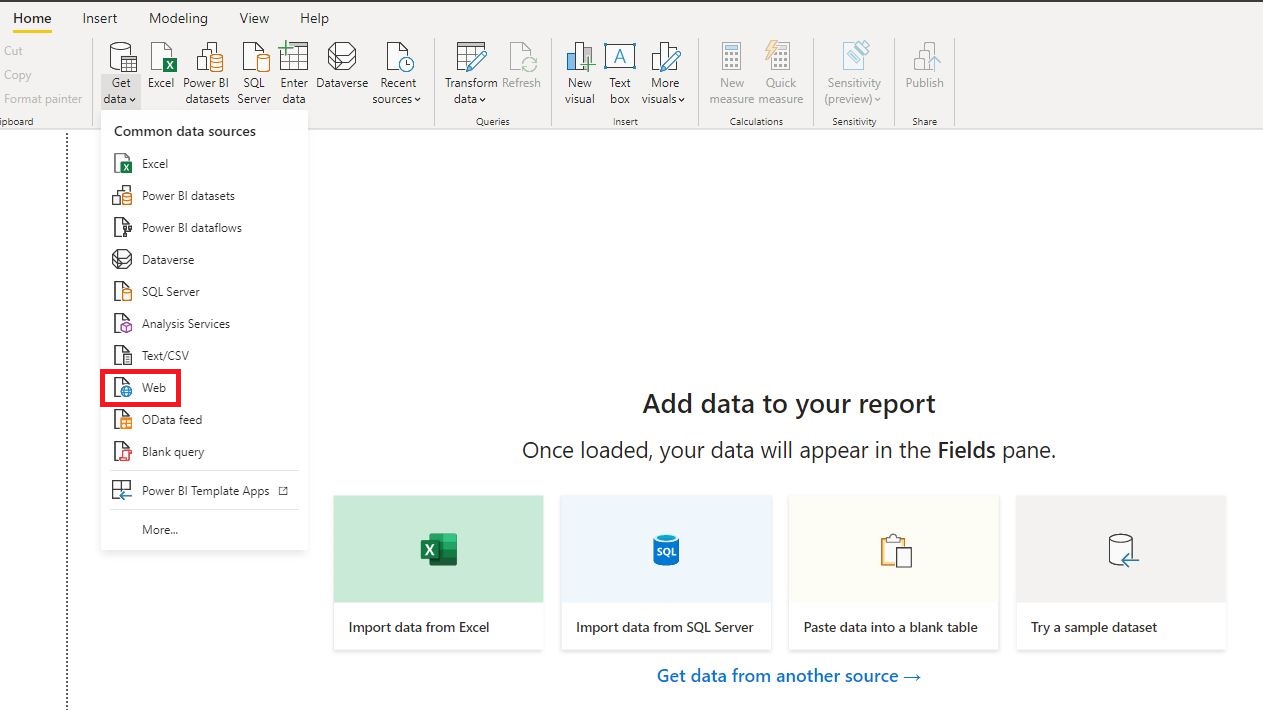Click the OData feed icon in the menu

122,420
